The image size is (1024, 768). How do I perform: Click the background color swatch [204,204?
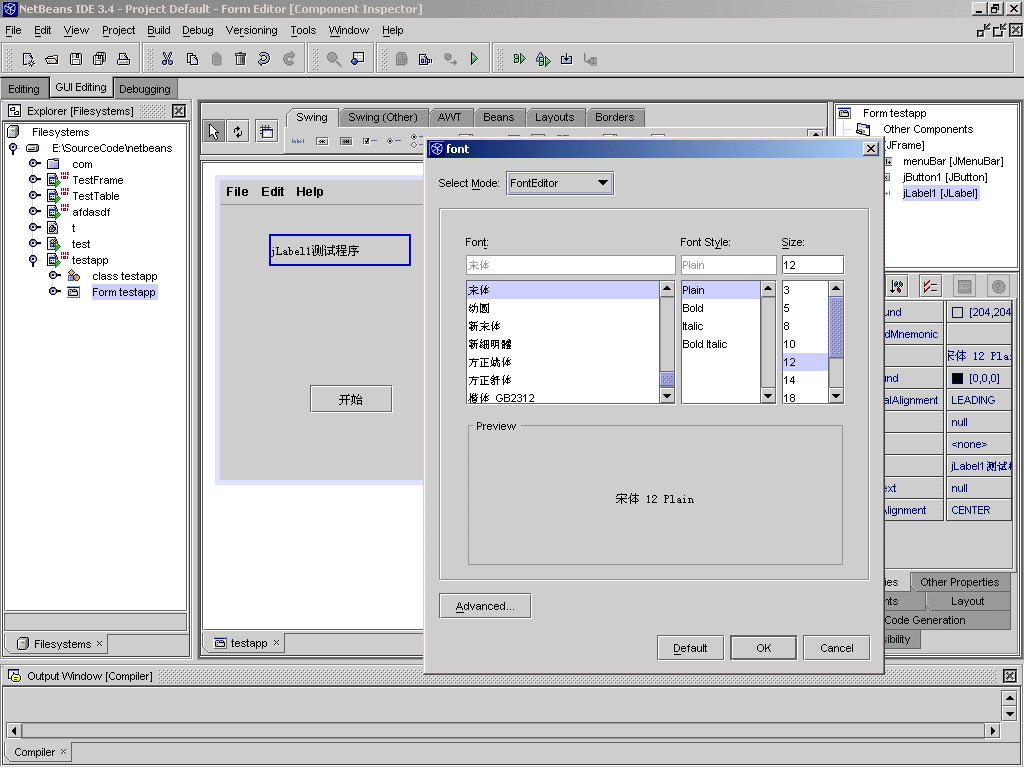(x=957, y=313)
